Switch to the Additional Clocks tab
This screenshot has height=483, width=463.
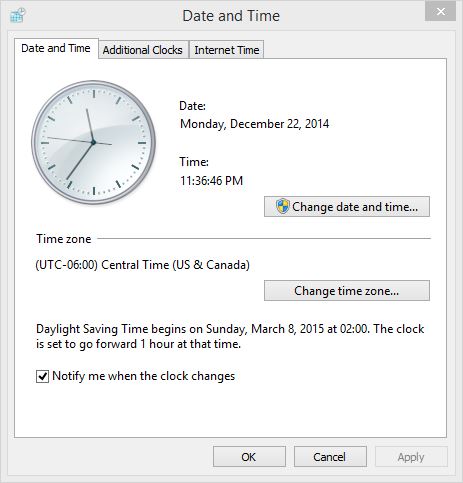[x=143, y=50]
